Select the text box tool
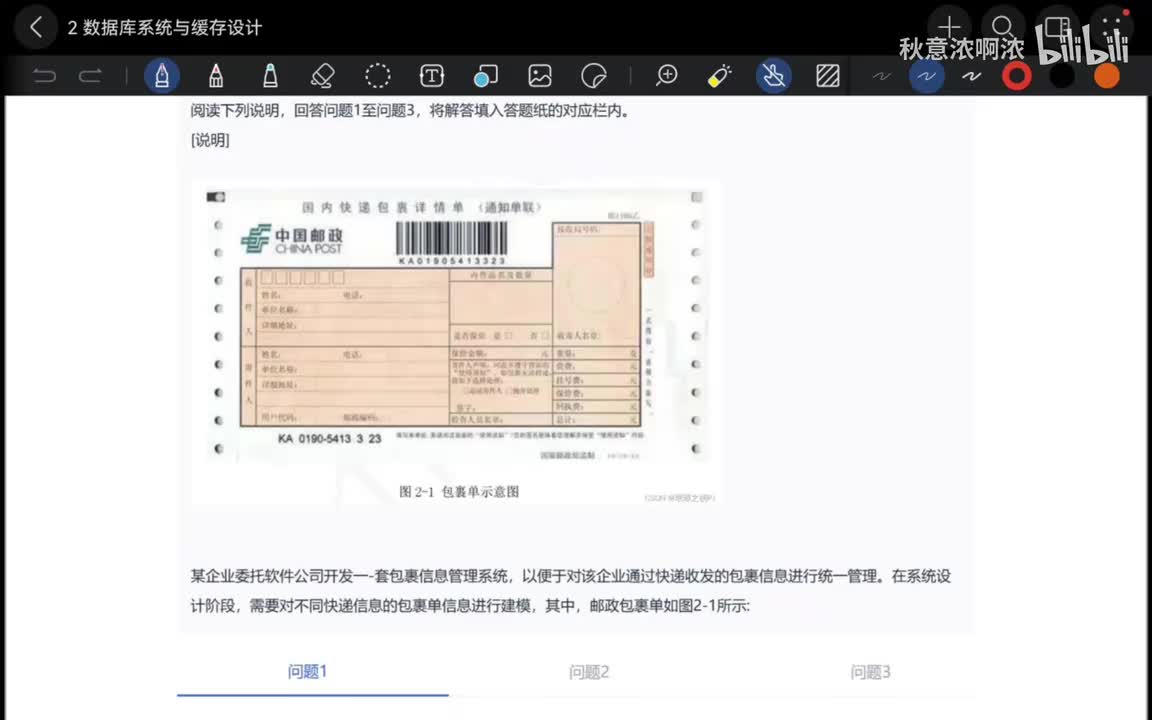This screenshot has height=720, width=1152. 431,76
